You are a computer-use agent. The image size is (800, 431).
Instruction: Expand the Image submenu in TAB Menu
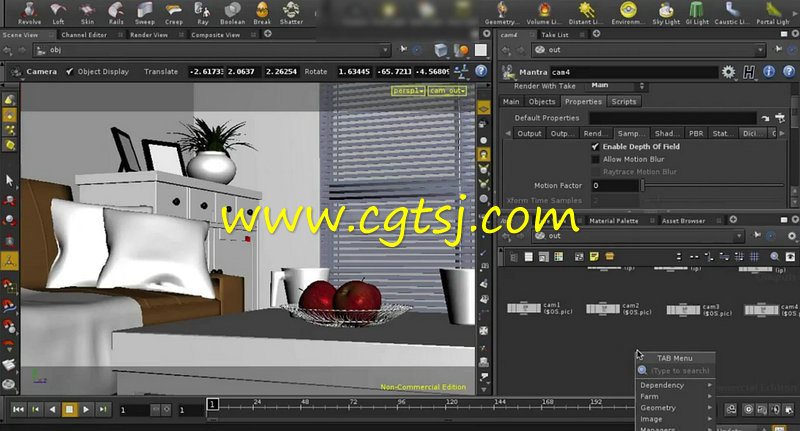point(676,419)
